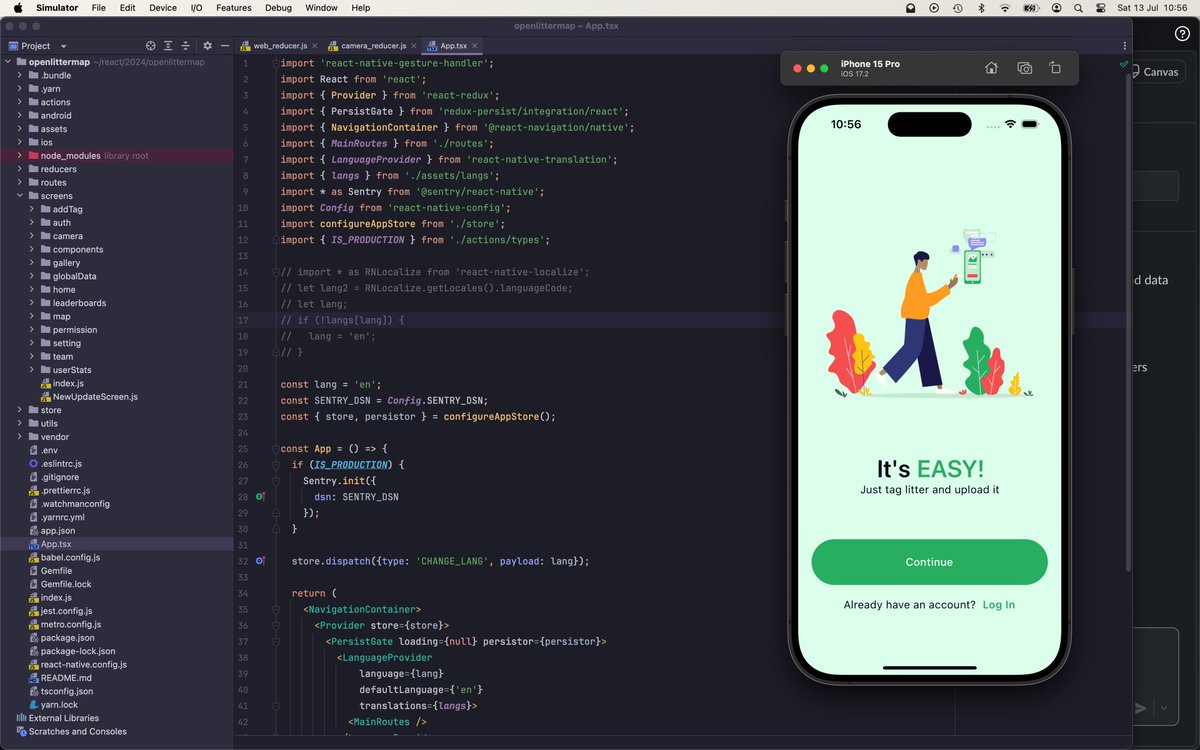The image size is (1200, 750).
Task: Open the Project panel options gear icon
Action: pyautogui.click(x=208, y=45)
